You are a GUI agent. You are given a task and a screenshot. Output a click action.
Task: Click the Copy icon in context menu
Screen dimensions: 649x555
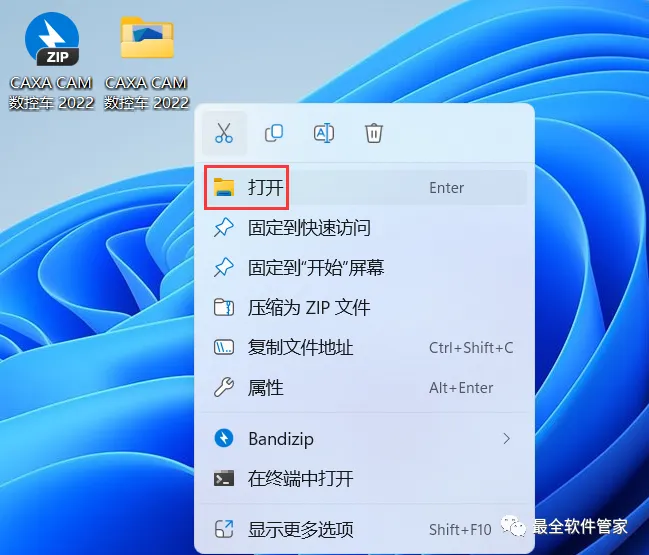(274, 133)
